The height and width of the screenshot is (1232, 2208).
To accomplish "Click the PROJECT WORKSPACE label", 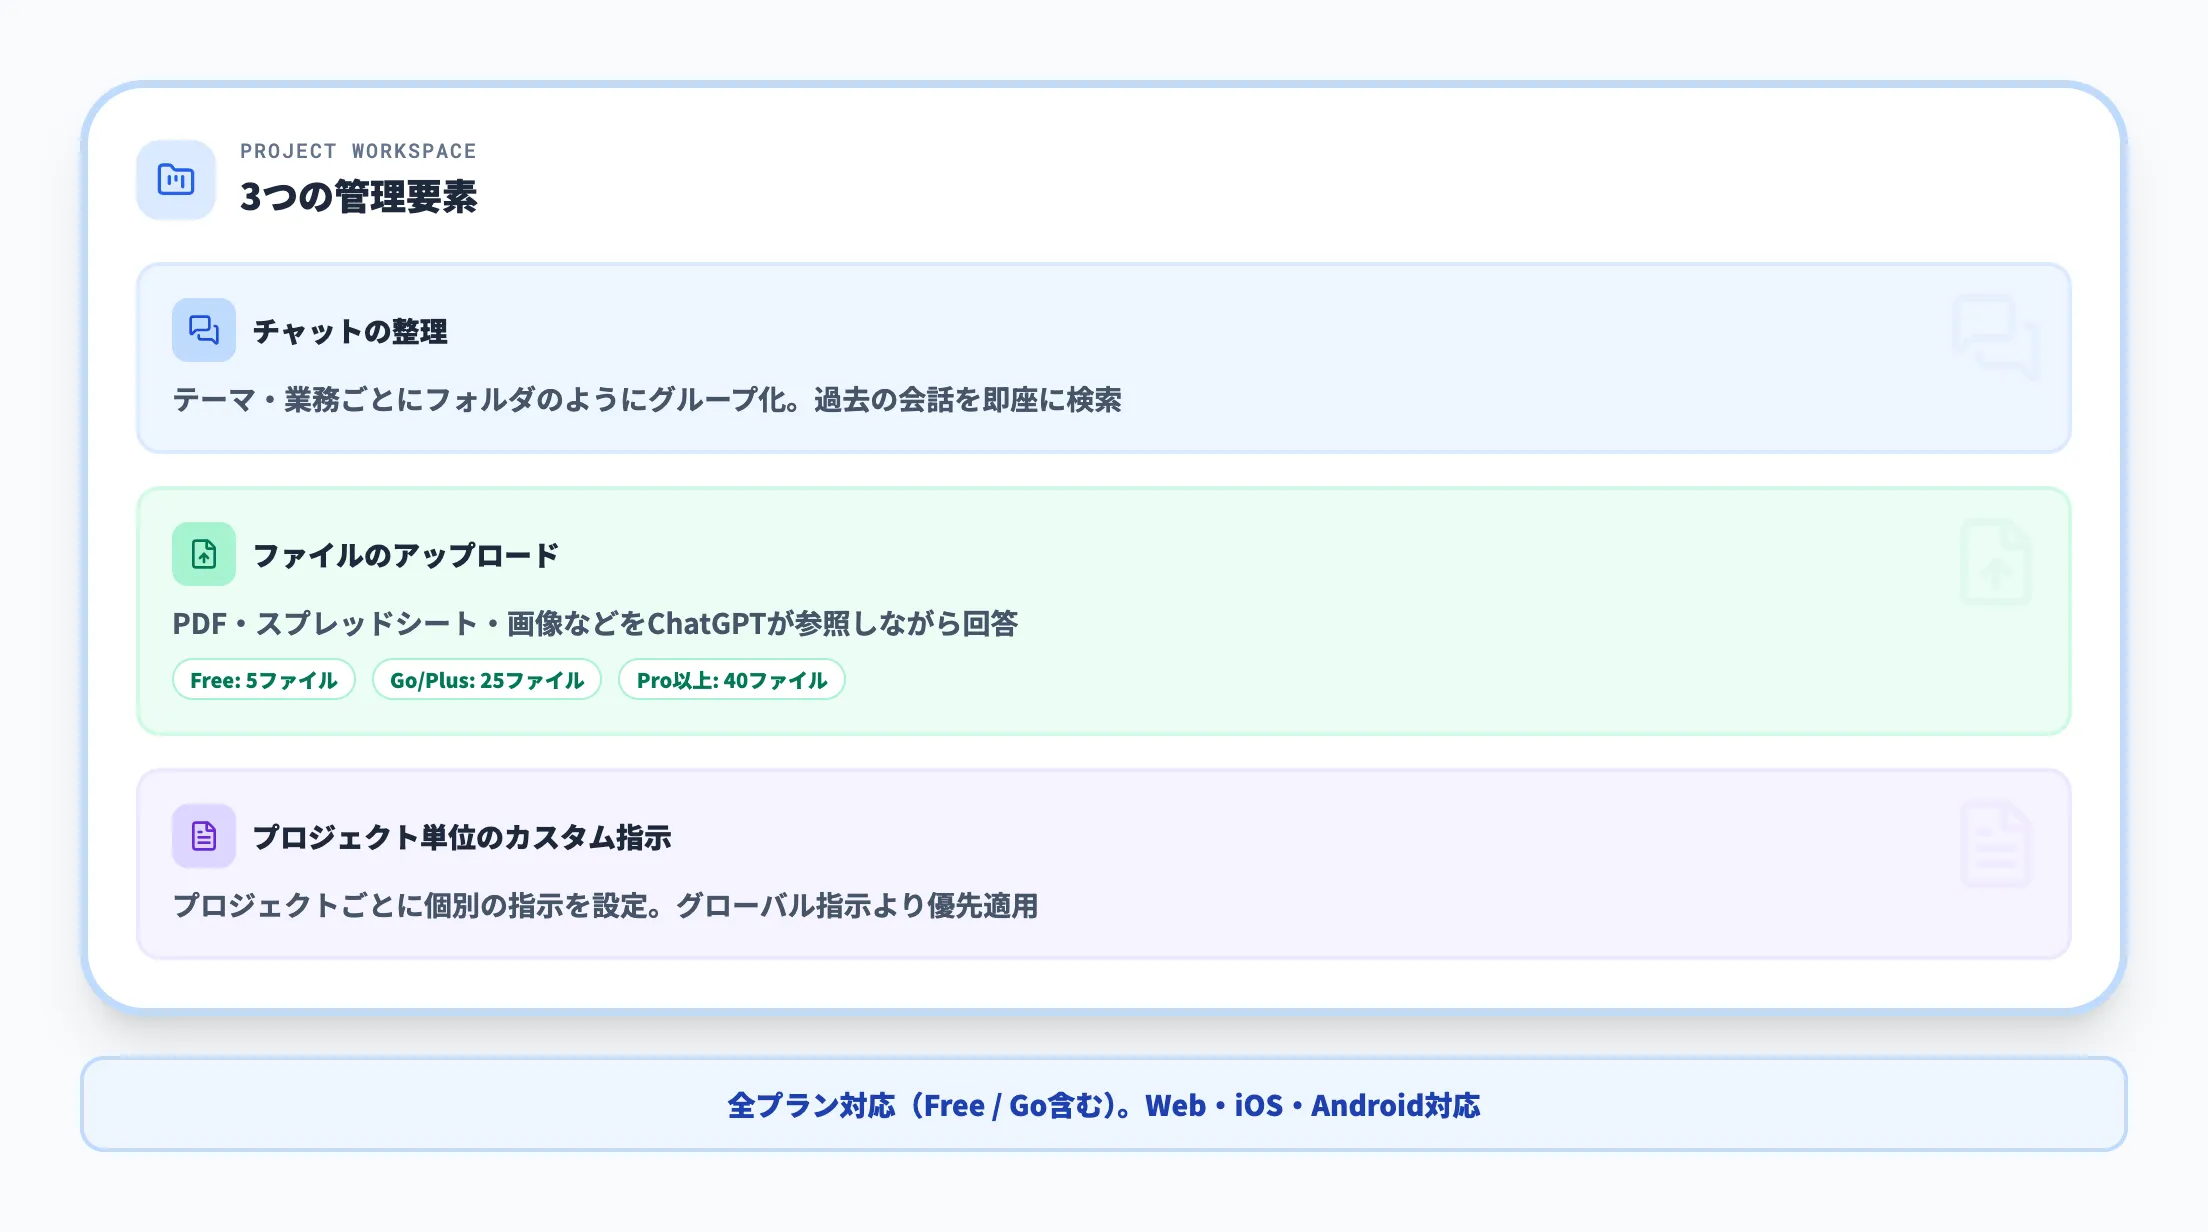I will coord(358,151).
